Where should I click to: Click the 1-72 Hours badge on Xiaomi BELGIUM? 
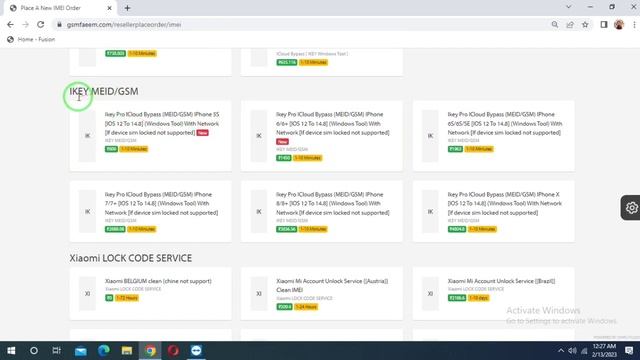point(127,298)
